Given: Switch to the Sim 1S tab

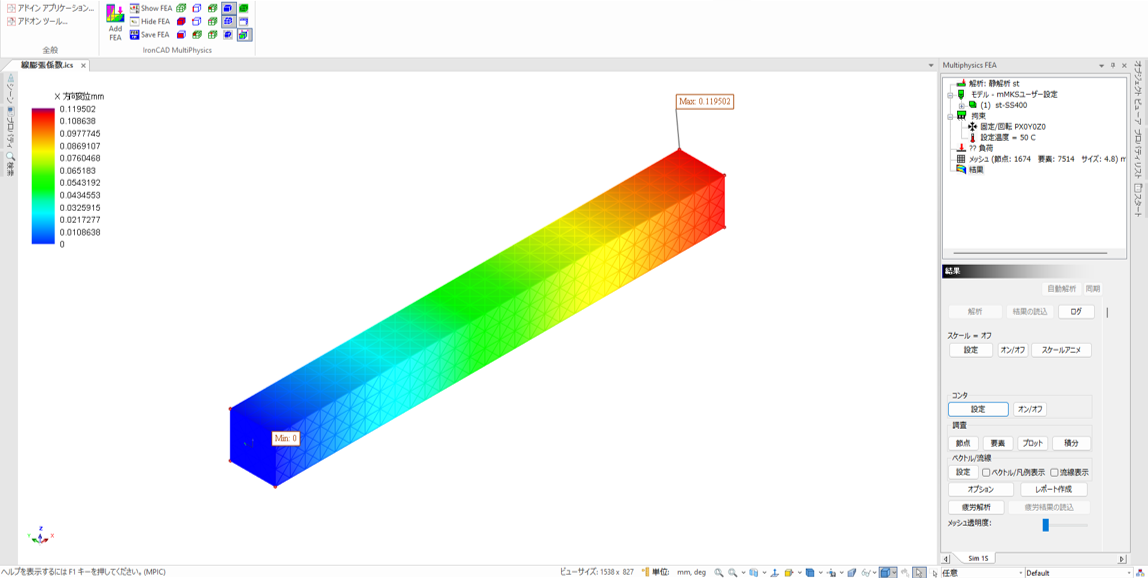Looking at the screenshot, I should click(x=977, y=559).
